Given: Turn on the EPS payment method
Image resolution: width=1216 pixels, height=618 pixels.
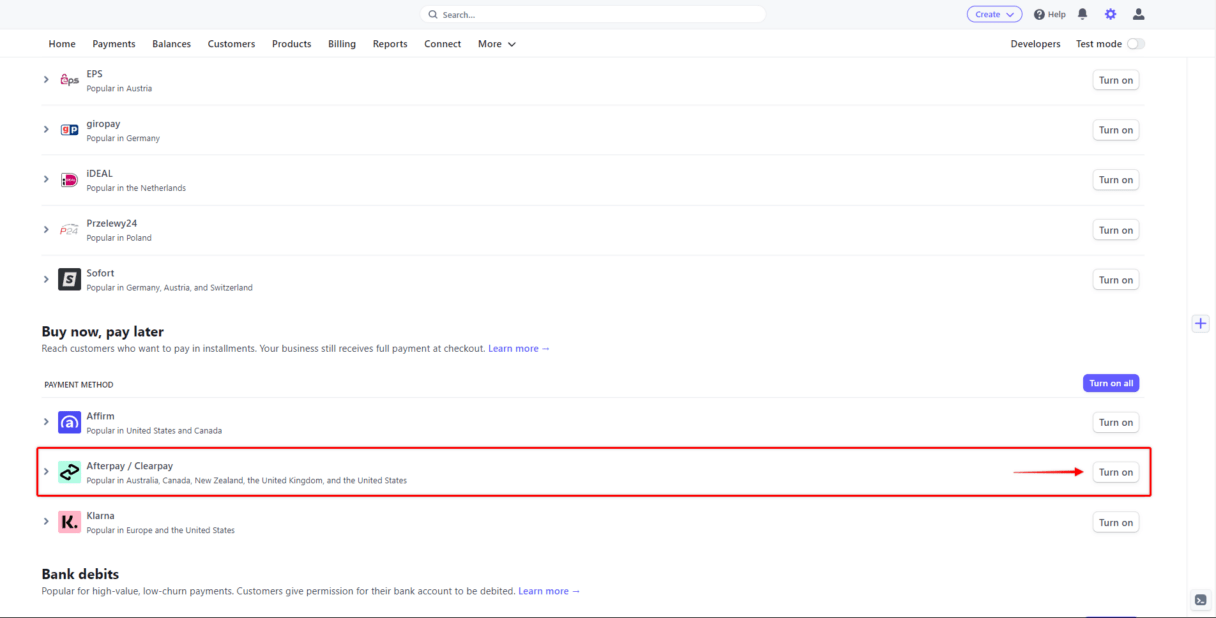Looking at the screenshot, I should pos(1116,80).
